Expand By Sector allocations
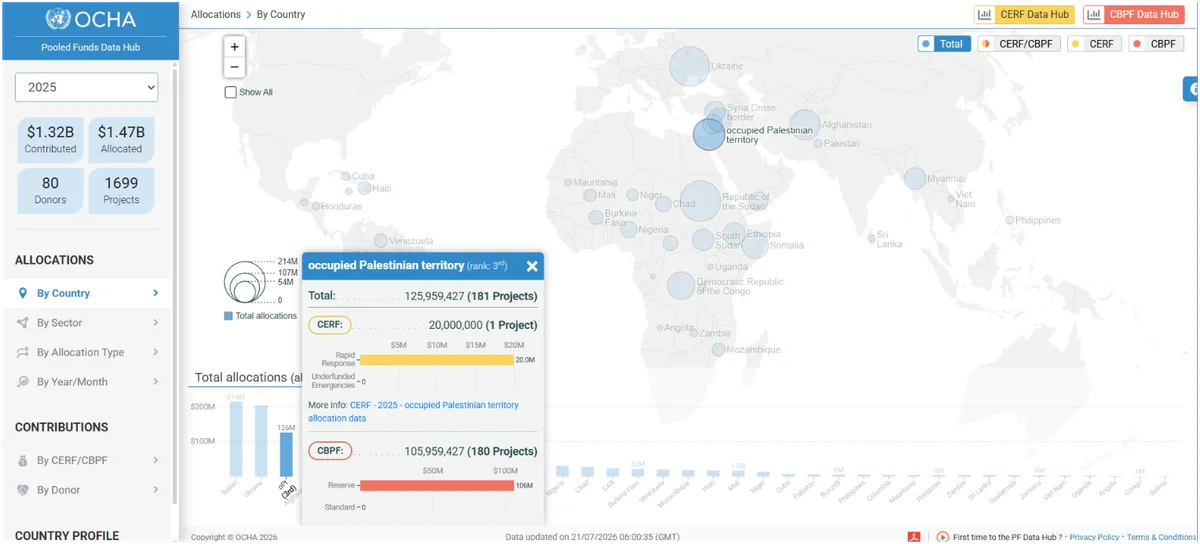The image size is (1200, 544). (x=88, y=323)
